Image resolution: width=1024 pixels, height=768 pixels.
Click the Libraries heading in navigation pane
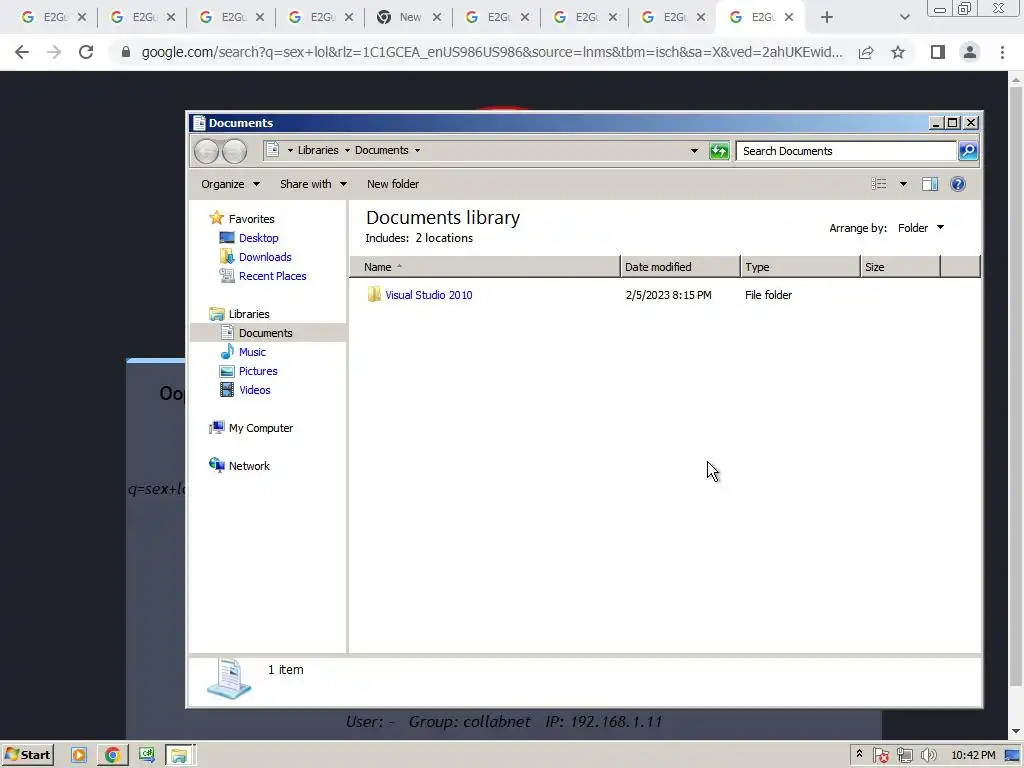tap(249, 313)
